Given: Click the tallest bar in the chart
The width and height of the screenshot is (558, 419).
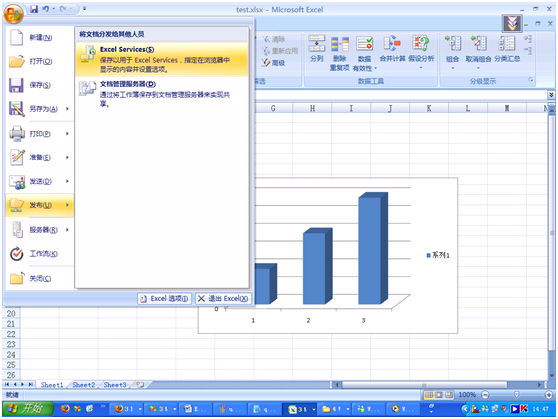Looking at the screenshot, I should tap(373, 248).
